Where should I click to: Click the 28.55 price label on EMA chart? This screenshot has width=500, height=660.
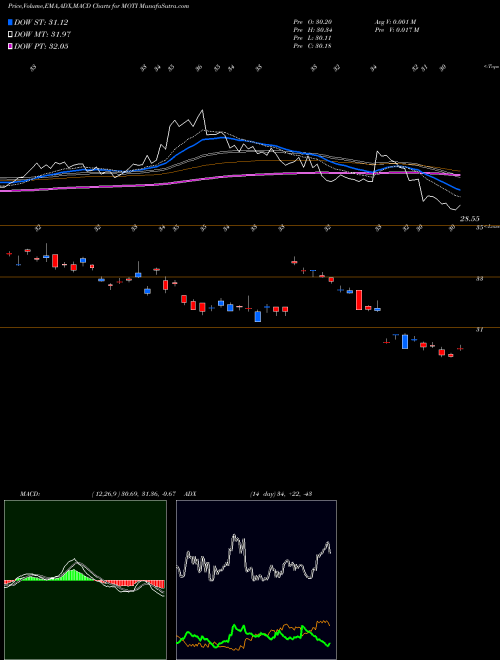point(470,219)
